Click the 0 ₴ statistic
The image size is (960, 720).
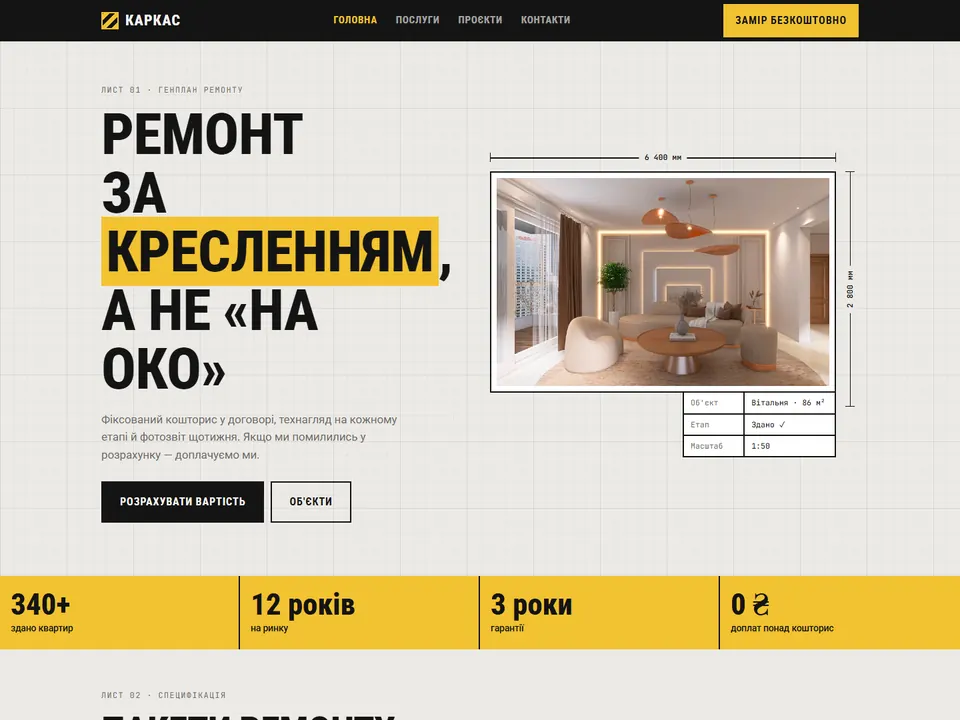point(750,604)
